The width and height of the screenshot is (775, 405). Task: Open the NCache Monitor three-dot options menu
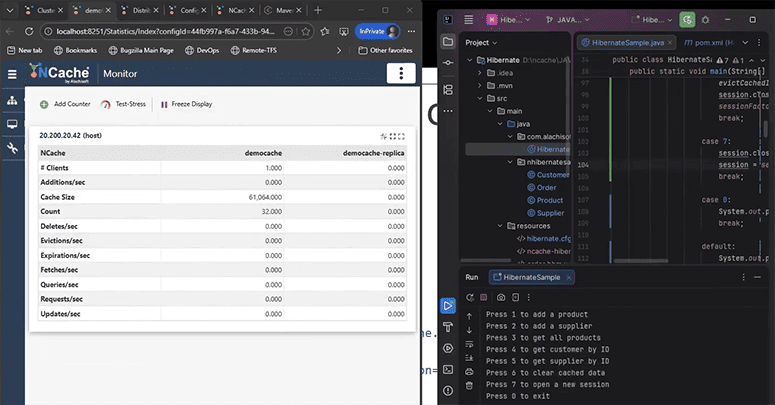point(400,73)
